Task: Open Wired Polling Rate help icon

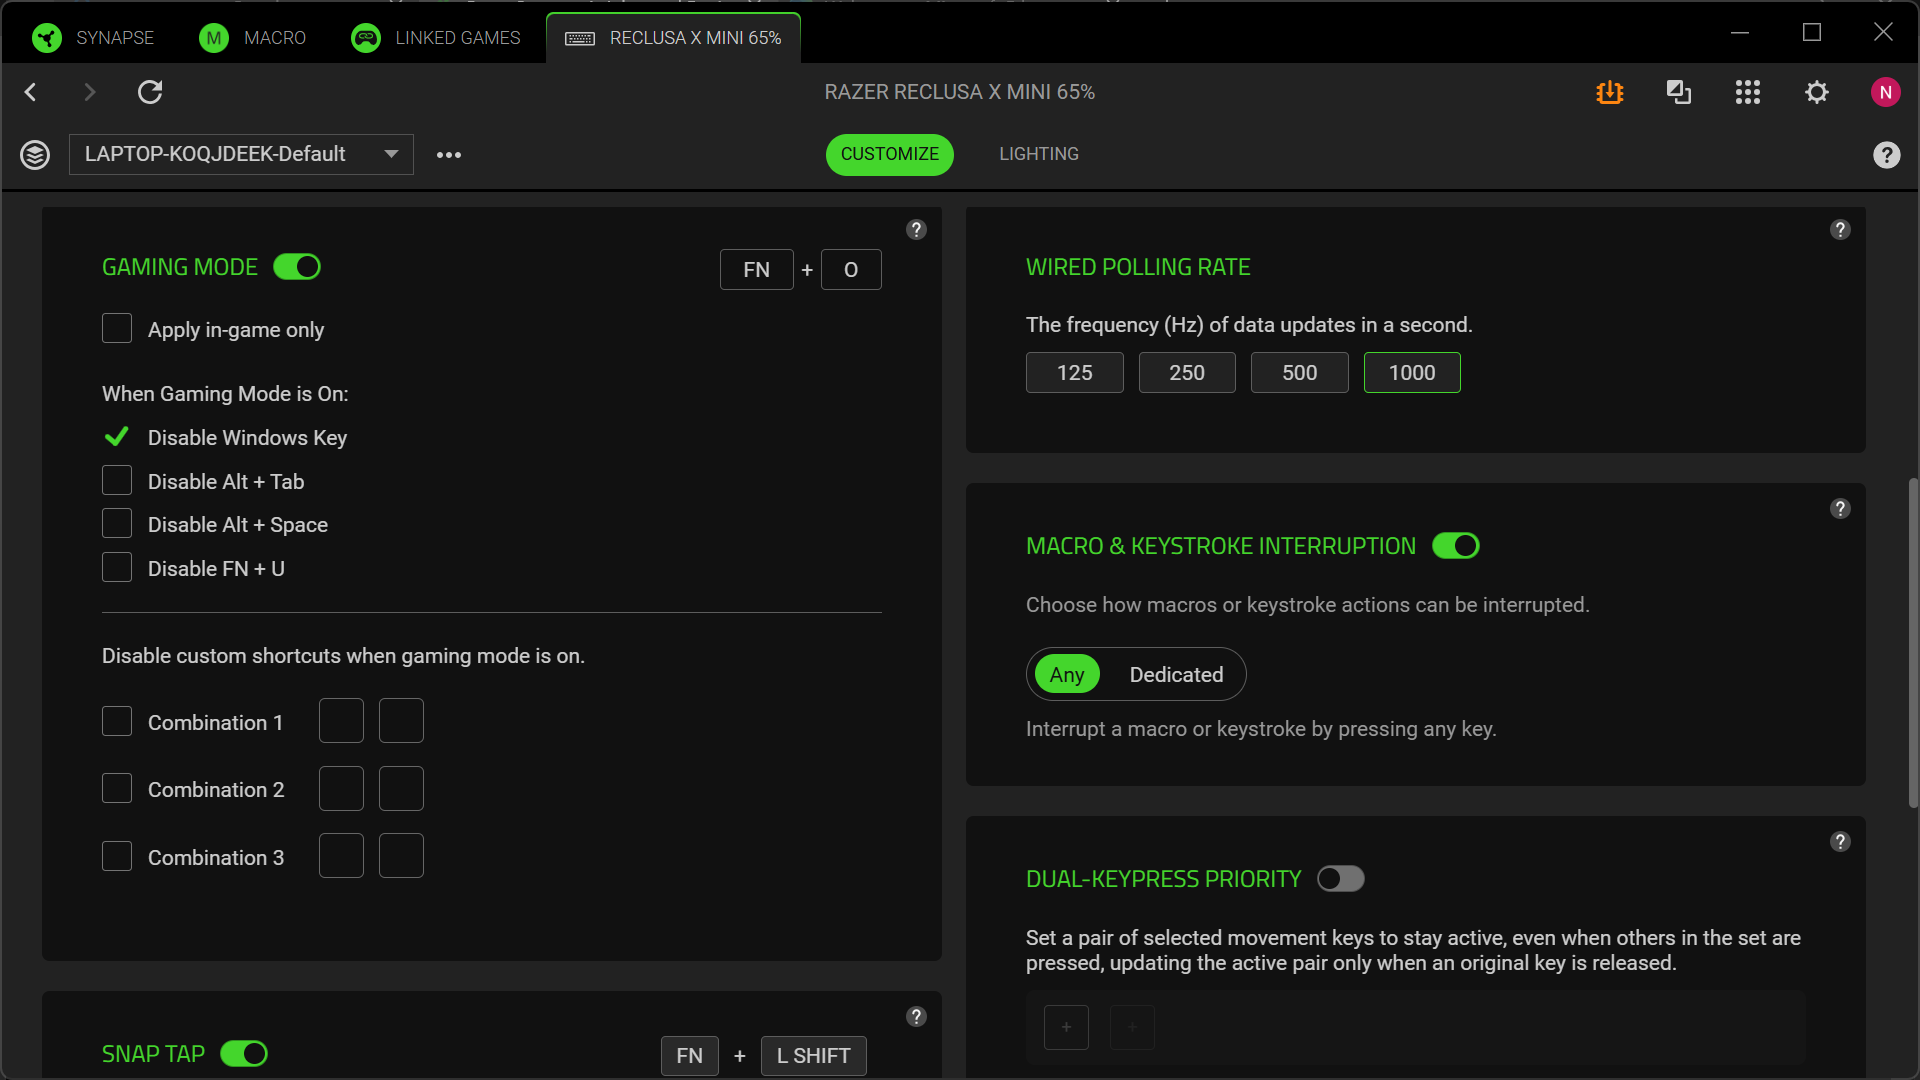Action: click(x=1840, y=230)
